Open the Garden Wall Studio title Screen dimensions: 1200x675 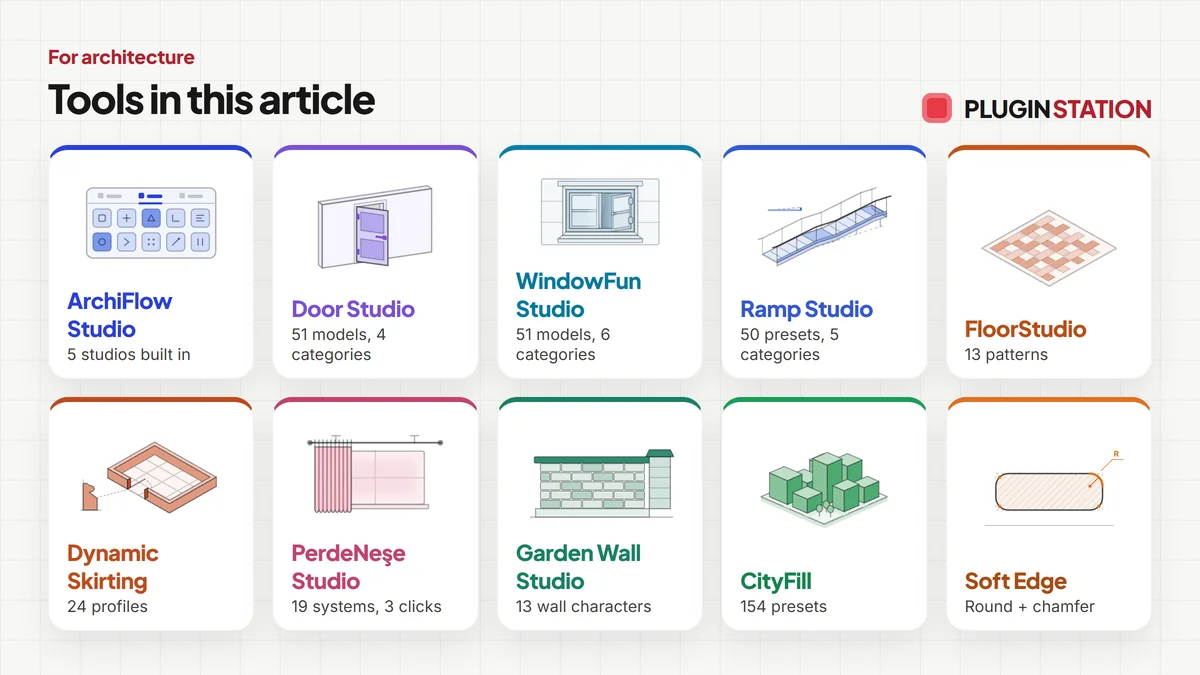coord(578,567)
